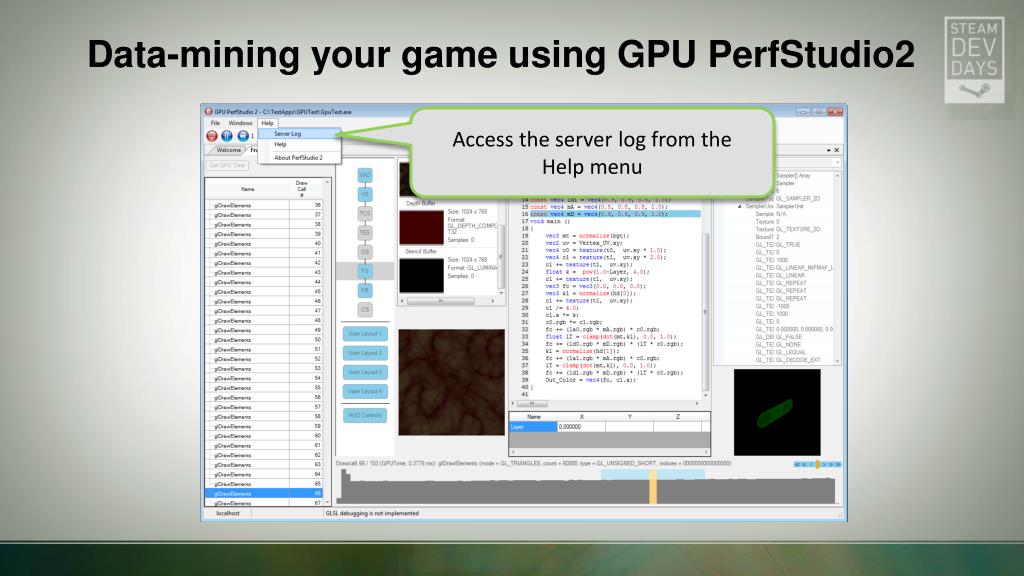The image size is (1024, 576).
Task: Select glDrawElements draw call 55
Action: (x=264, y=388)
